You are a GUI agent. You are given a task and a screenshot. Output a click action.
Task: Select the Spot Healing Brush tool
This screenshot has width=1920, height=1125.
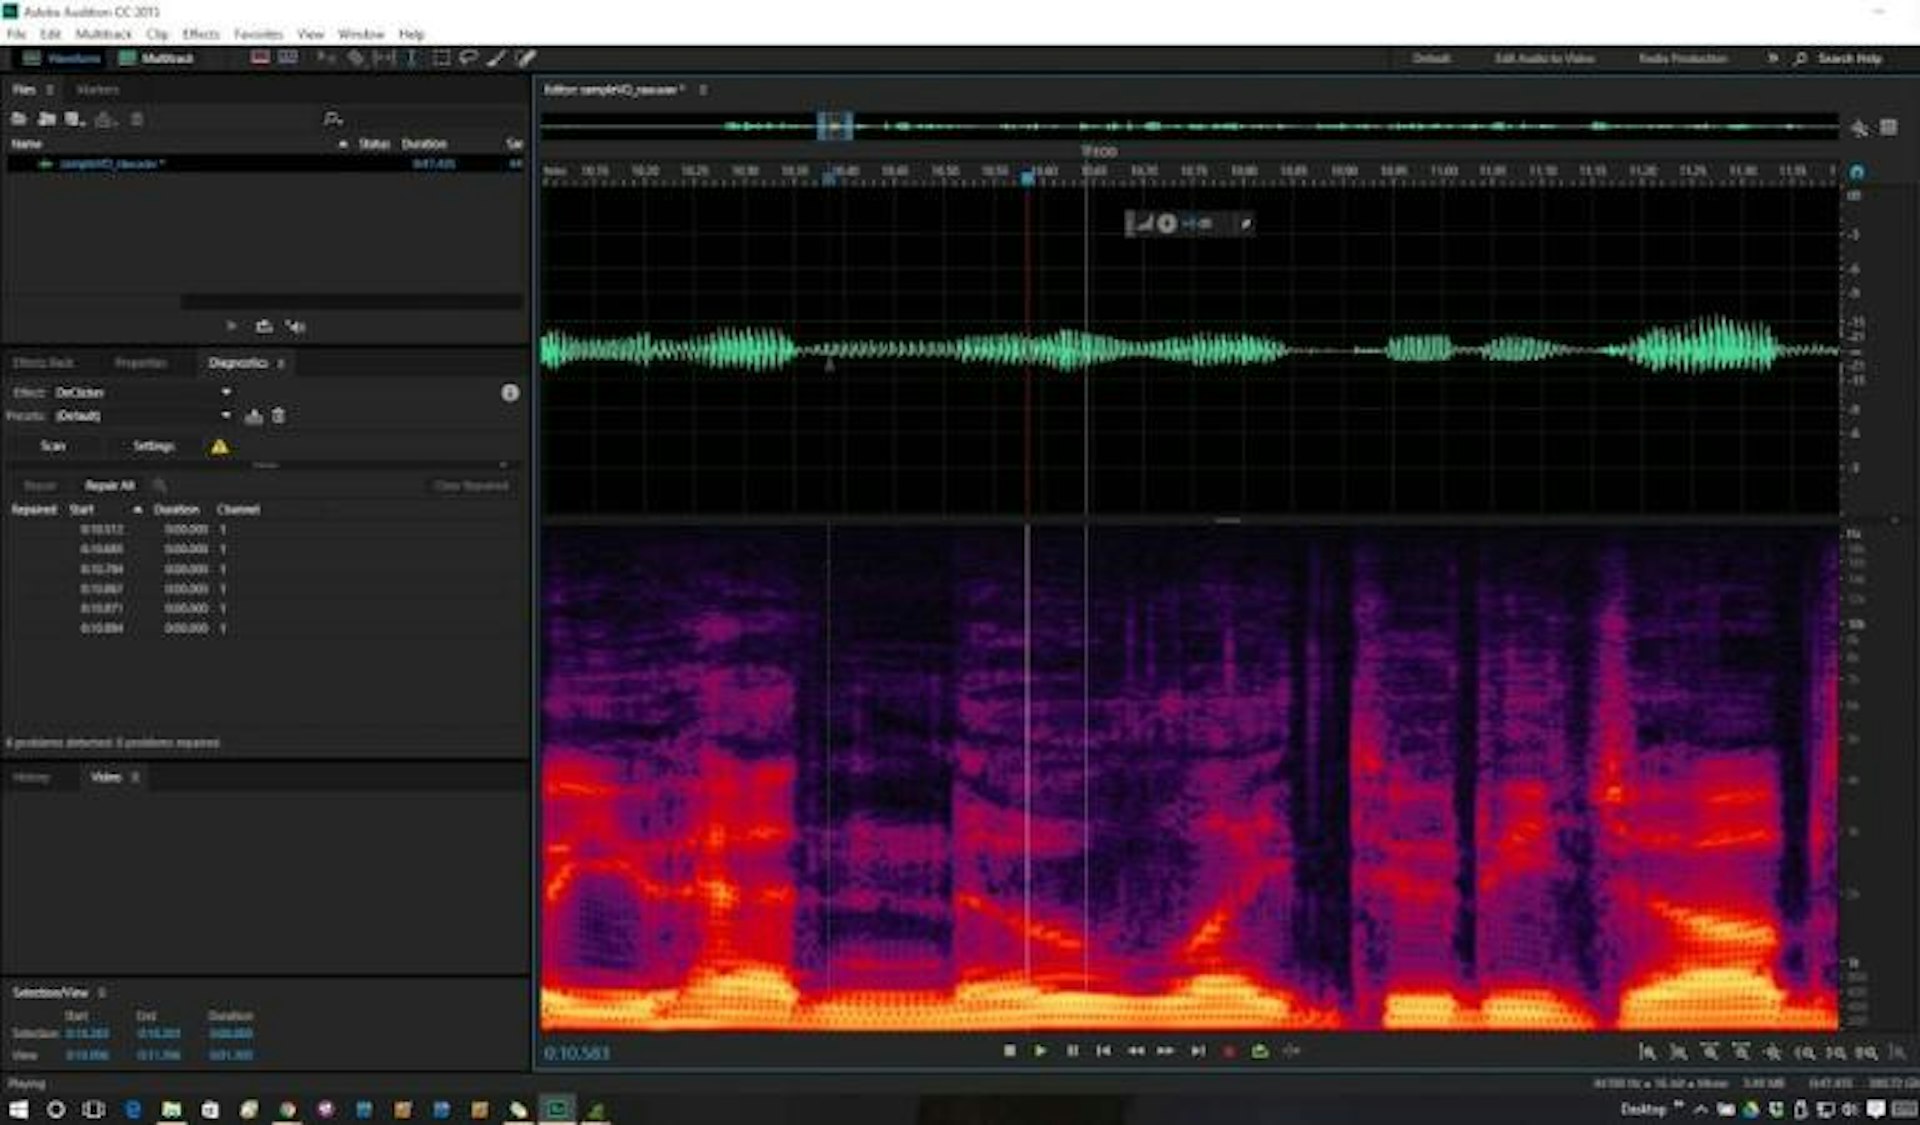click(x=525, y=58)
